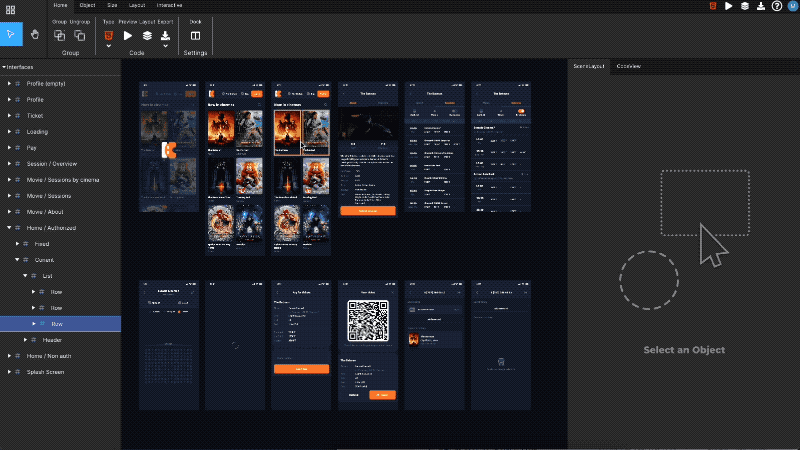Collapse the Content tree node
This screenshot has width=800, height=450.
click(x=17, y=260)
